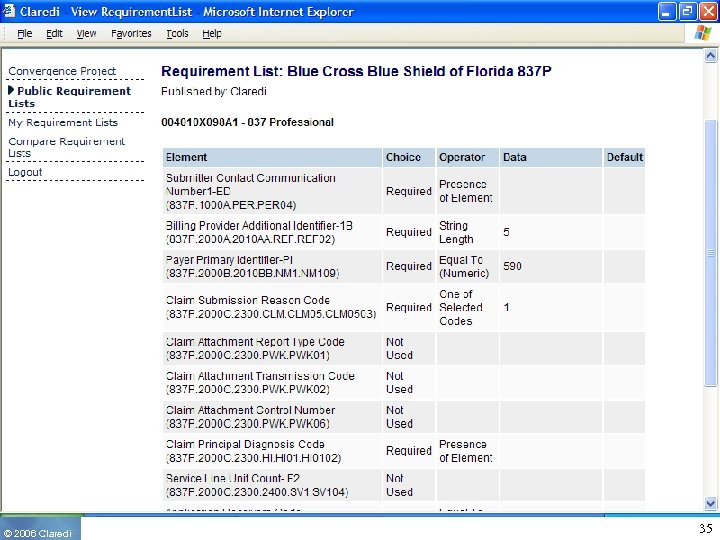Click the Internet Explorer title bar icon

[x=8, y=11]
